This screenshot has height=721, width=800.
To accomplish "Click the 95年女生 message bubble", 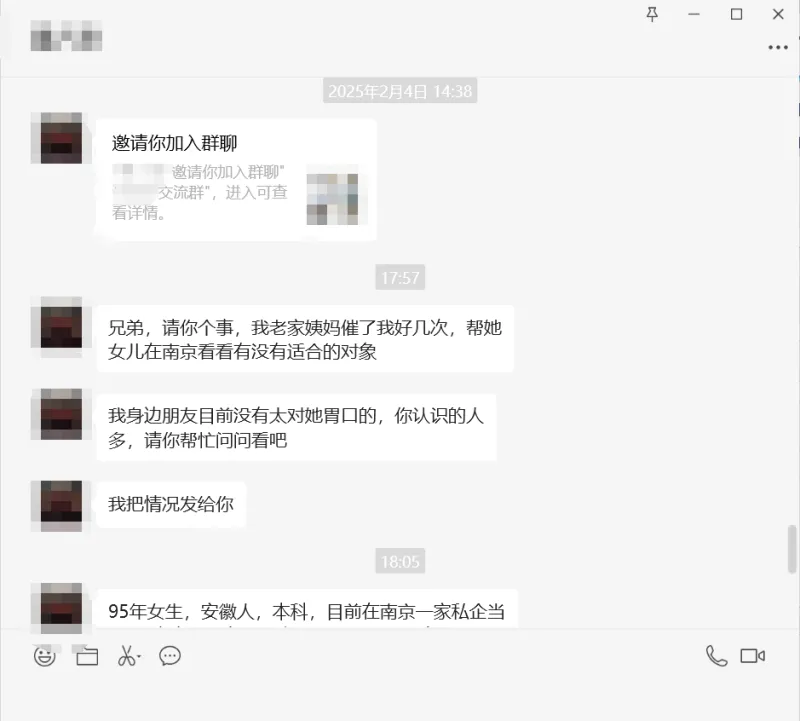I will [307, 609].
